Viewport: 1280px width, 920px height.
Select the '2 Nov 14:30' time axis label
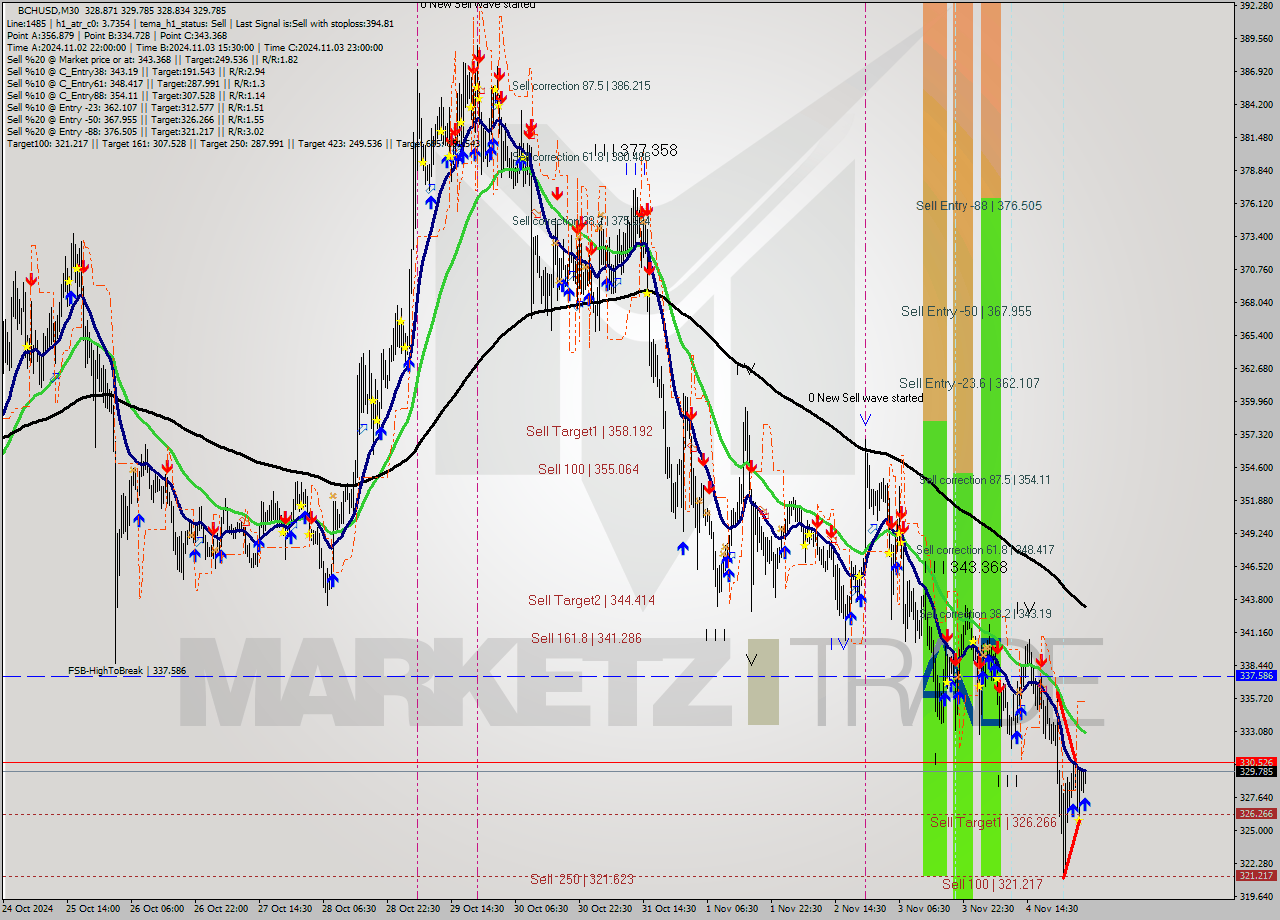(x=859, y=909)
